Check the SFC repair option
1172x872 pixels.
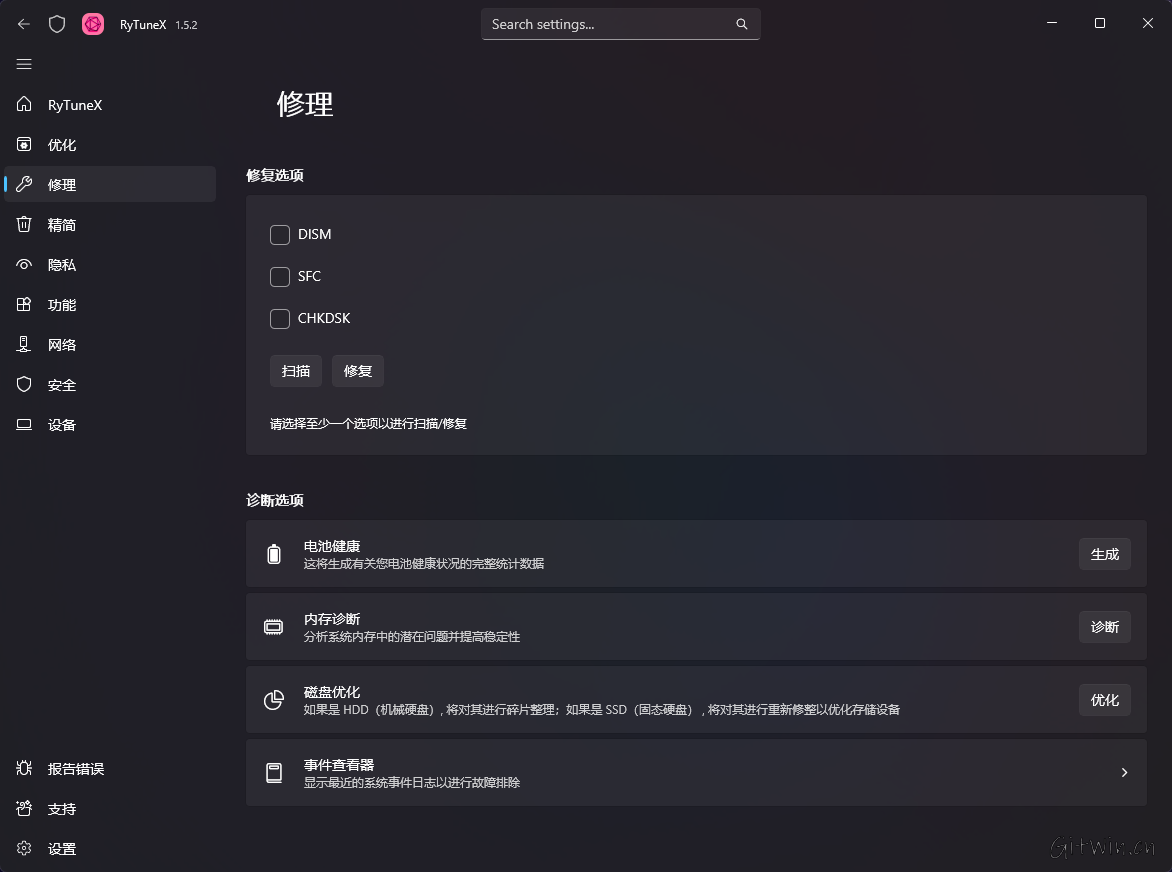(280, 277)
